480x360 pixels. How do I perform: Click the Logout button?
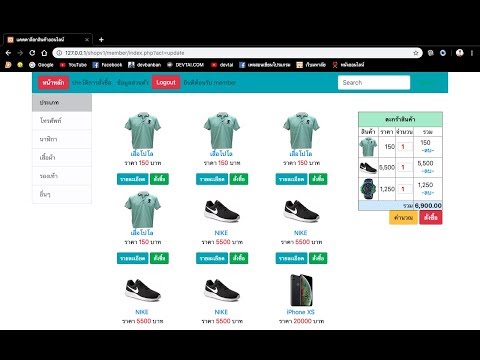(x=166, y=82)
